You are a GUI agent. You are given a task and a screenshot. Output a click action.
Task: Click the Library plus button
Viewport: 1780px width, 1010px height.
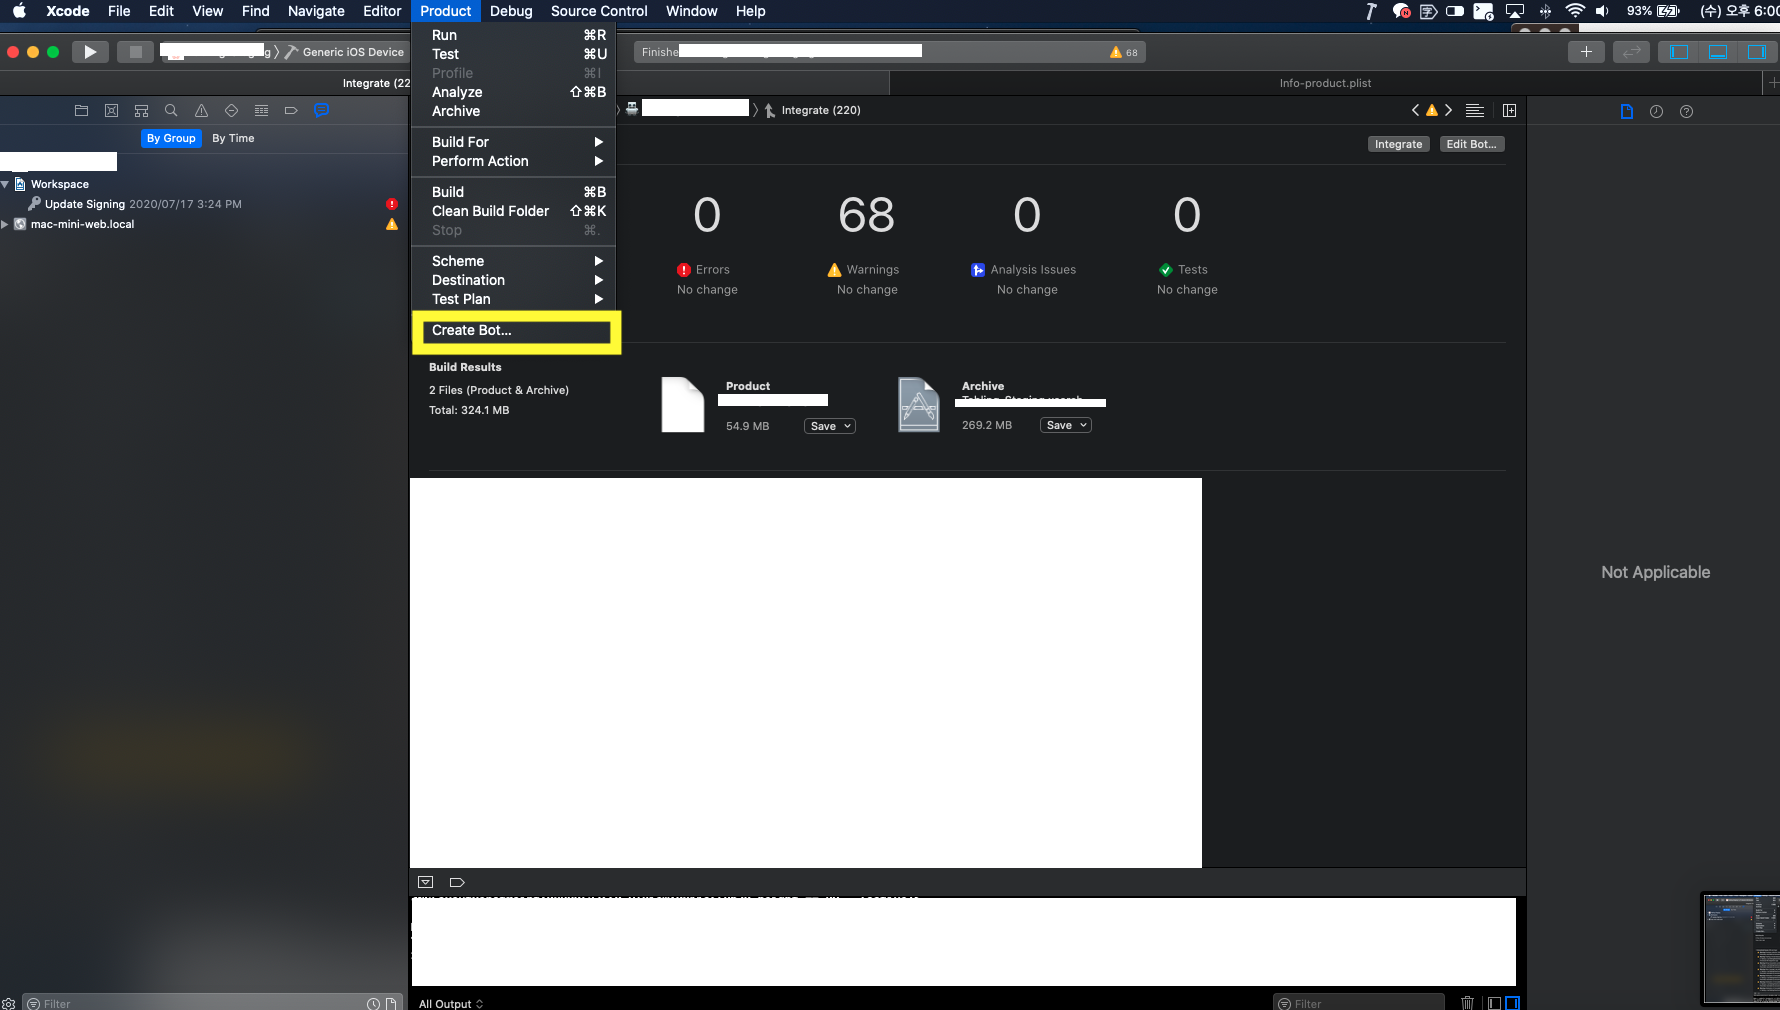pos(1586,52)
